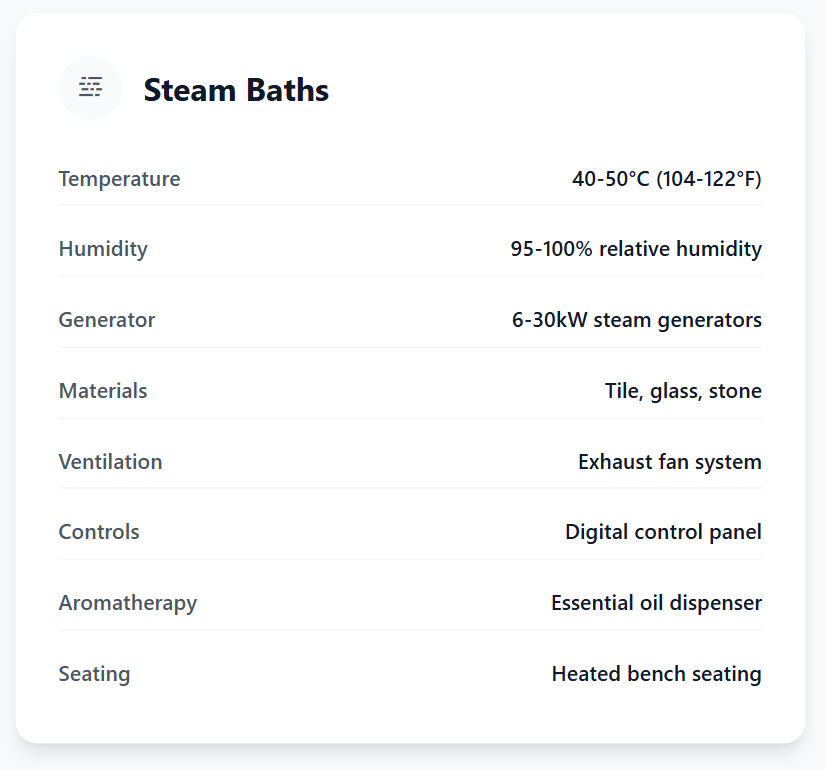
Task: Click the 104-122°F Fahrenheit range in parentheses
Action: 709,179
